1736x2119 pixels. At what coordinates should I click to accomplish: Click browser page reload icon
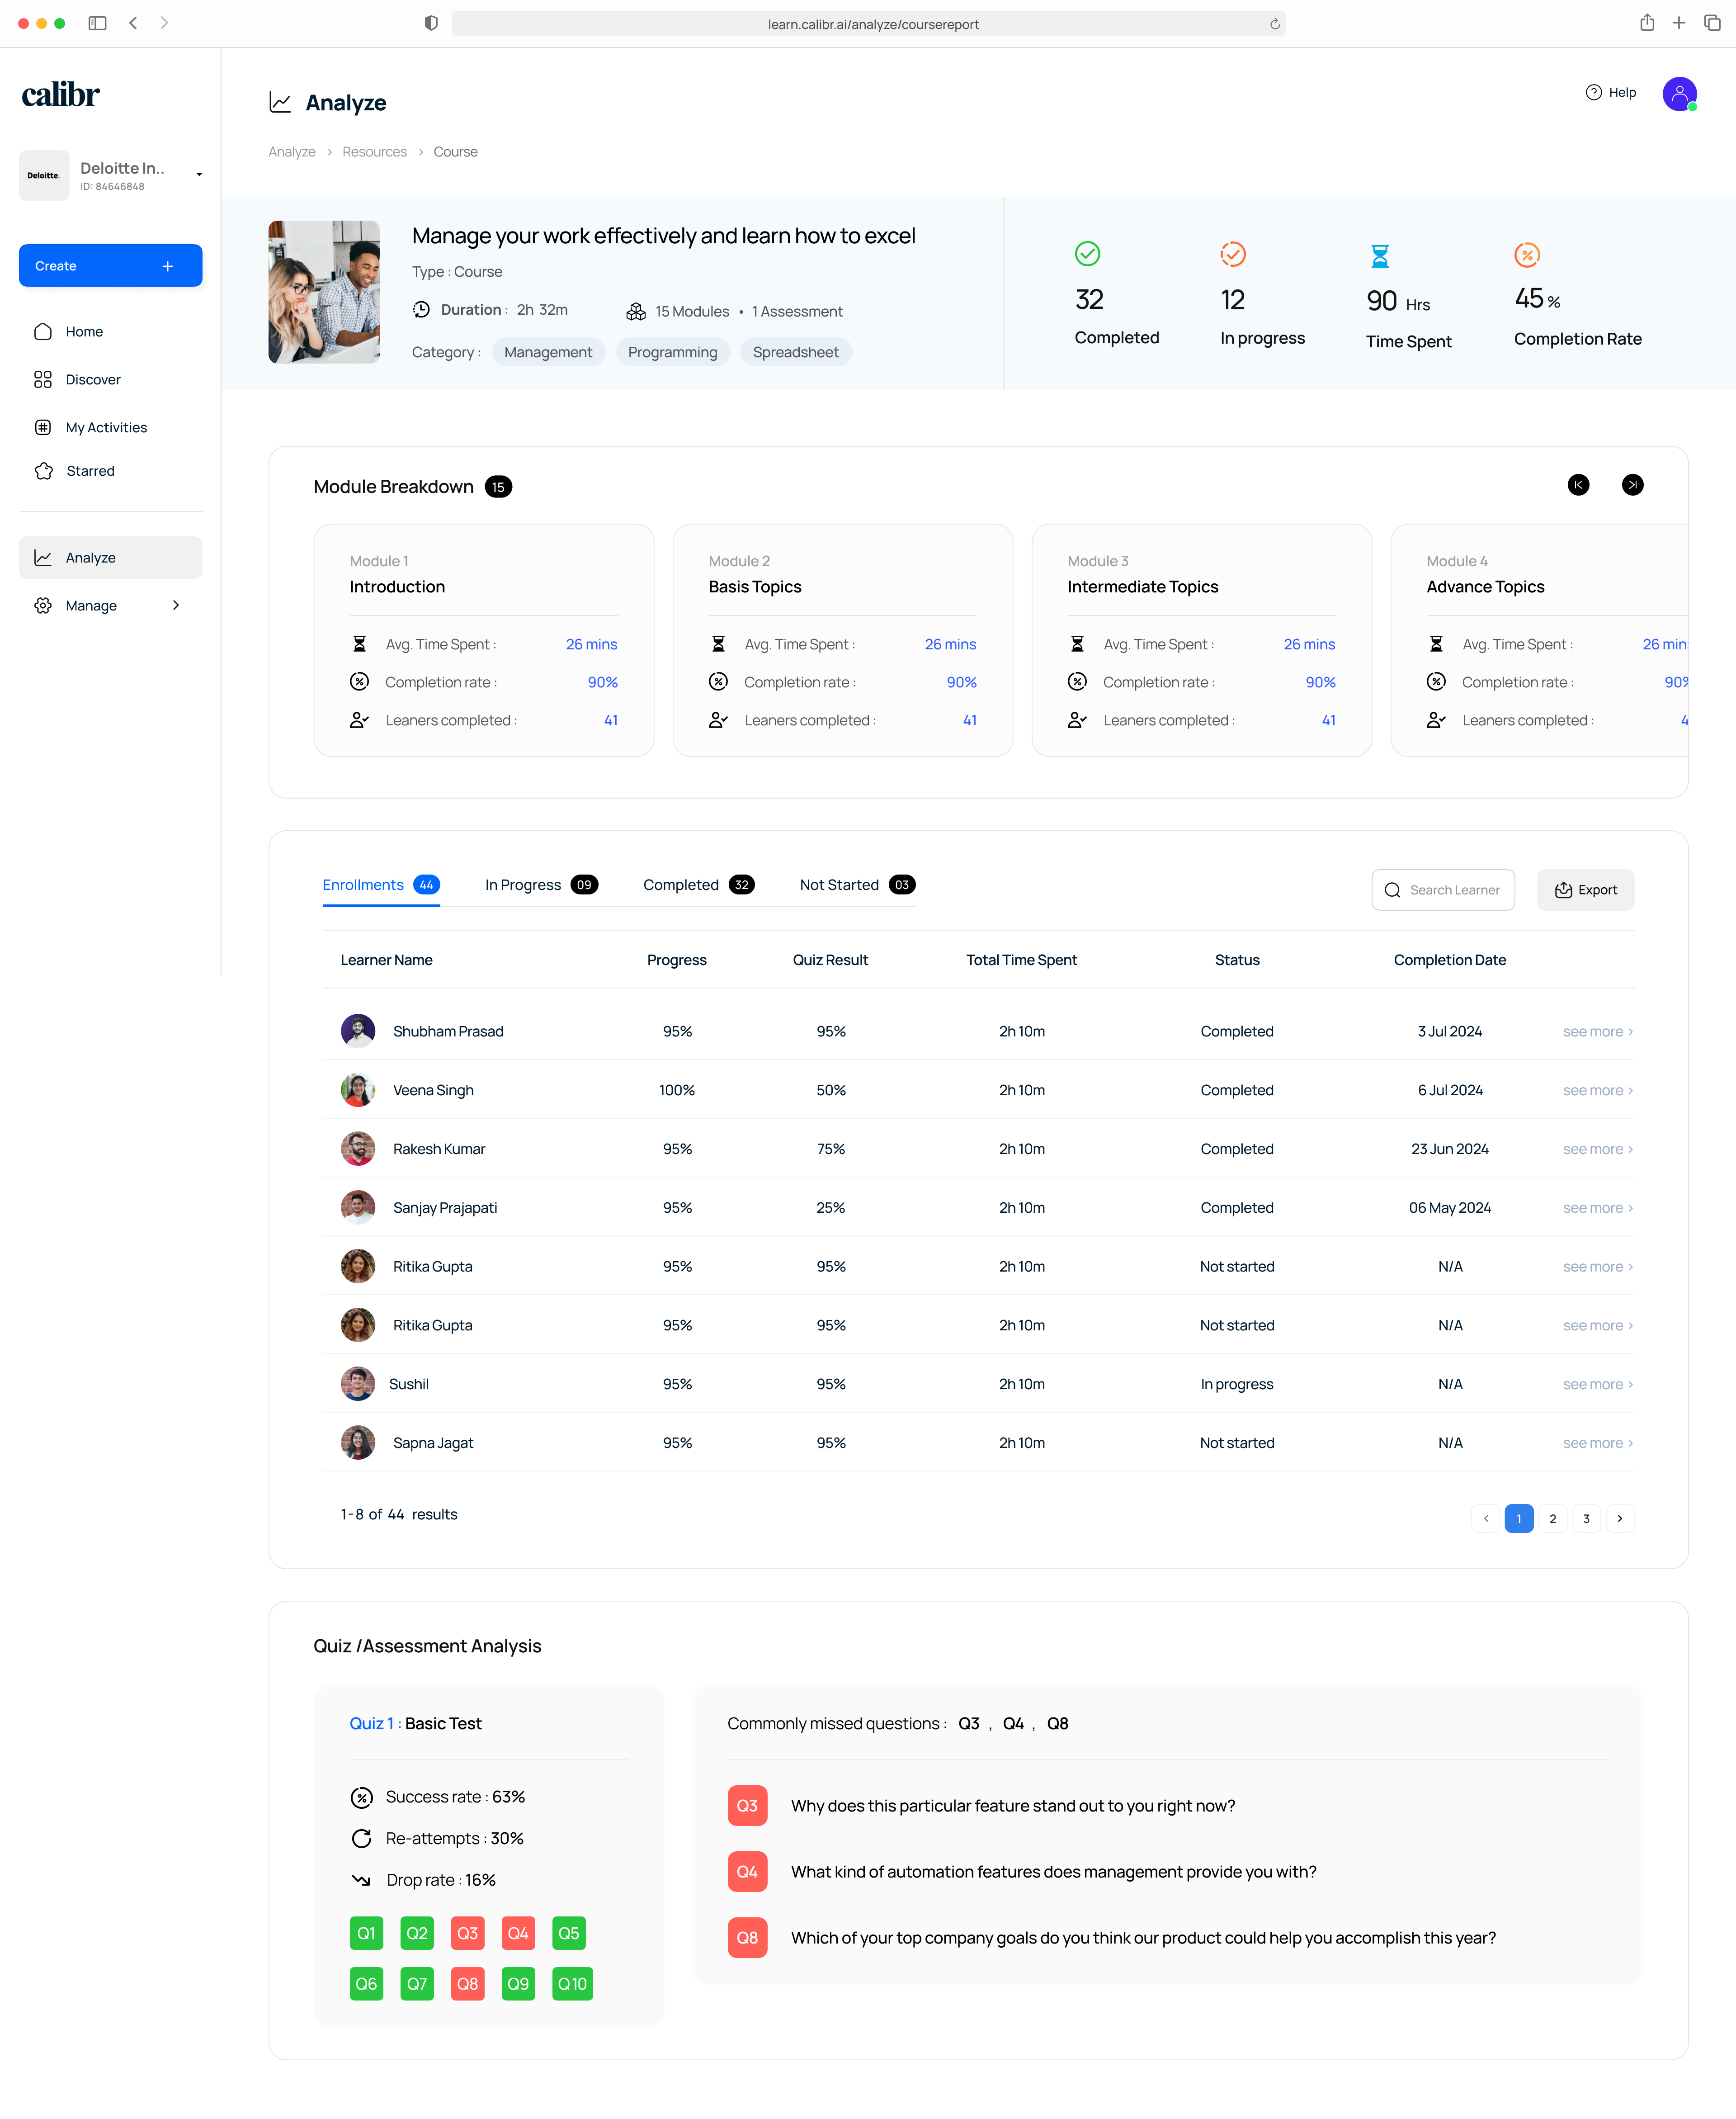(x=1274, y=24)
